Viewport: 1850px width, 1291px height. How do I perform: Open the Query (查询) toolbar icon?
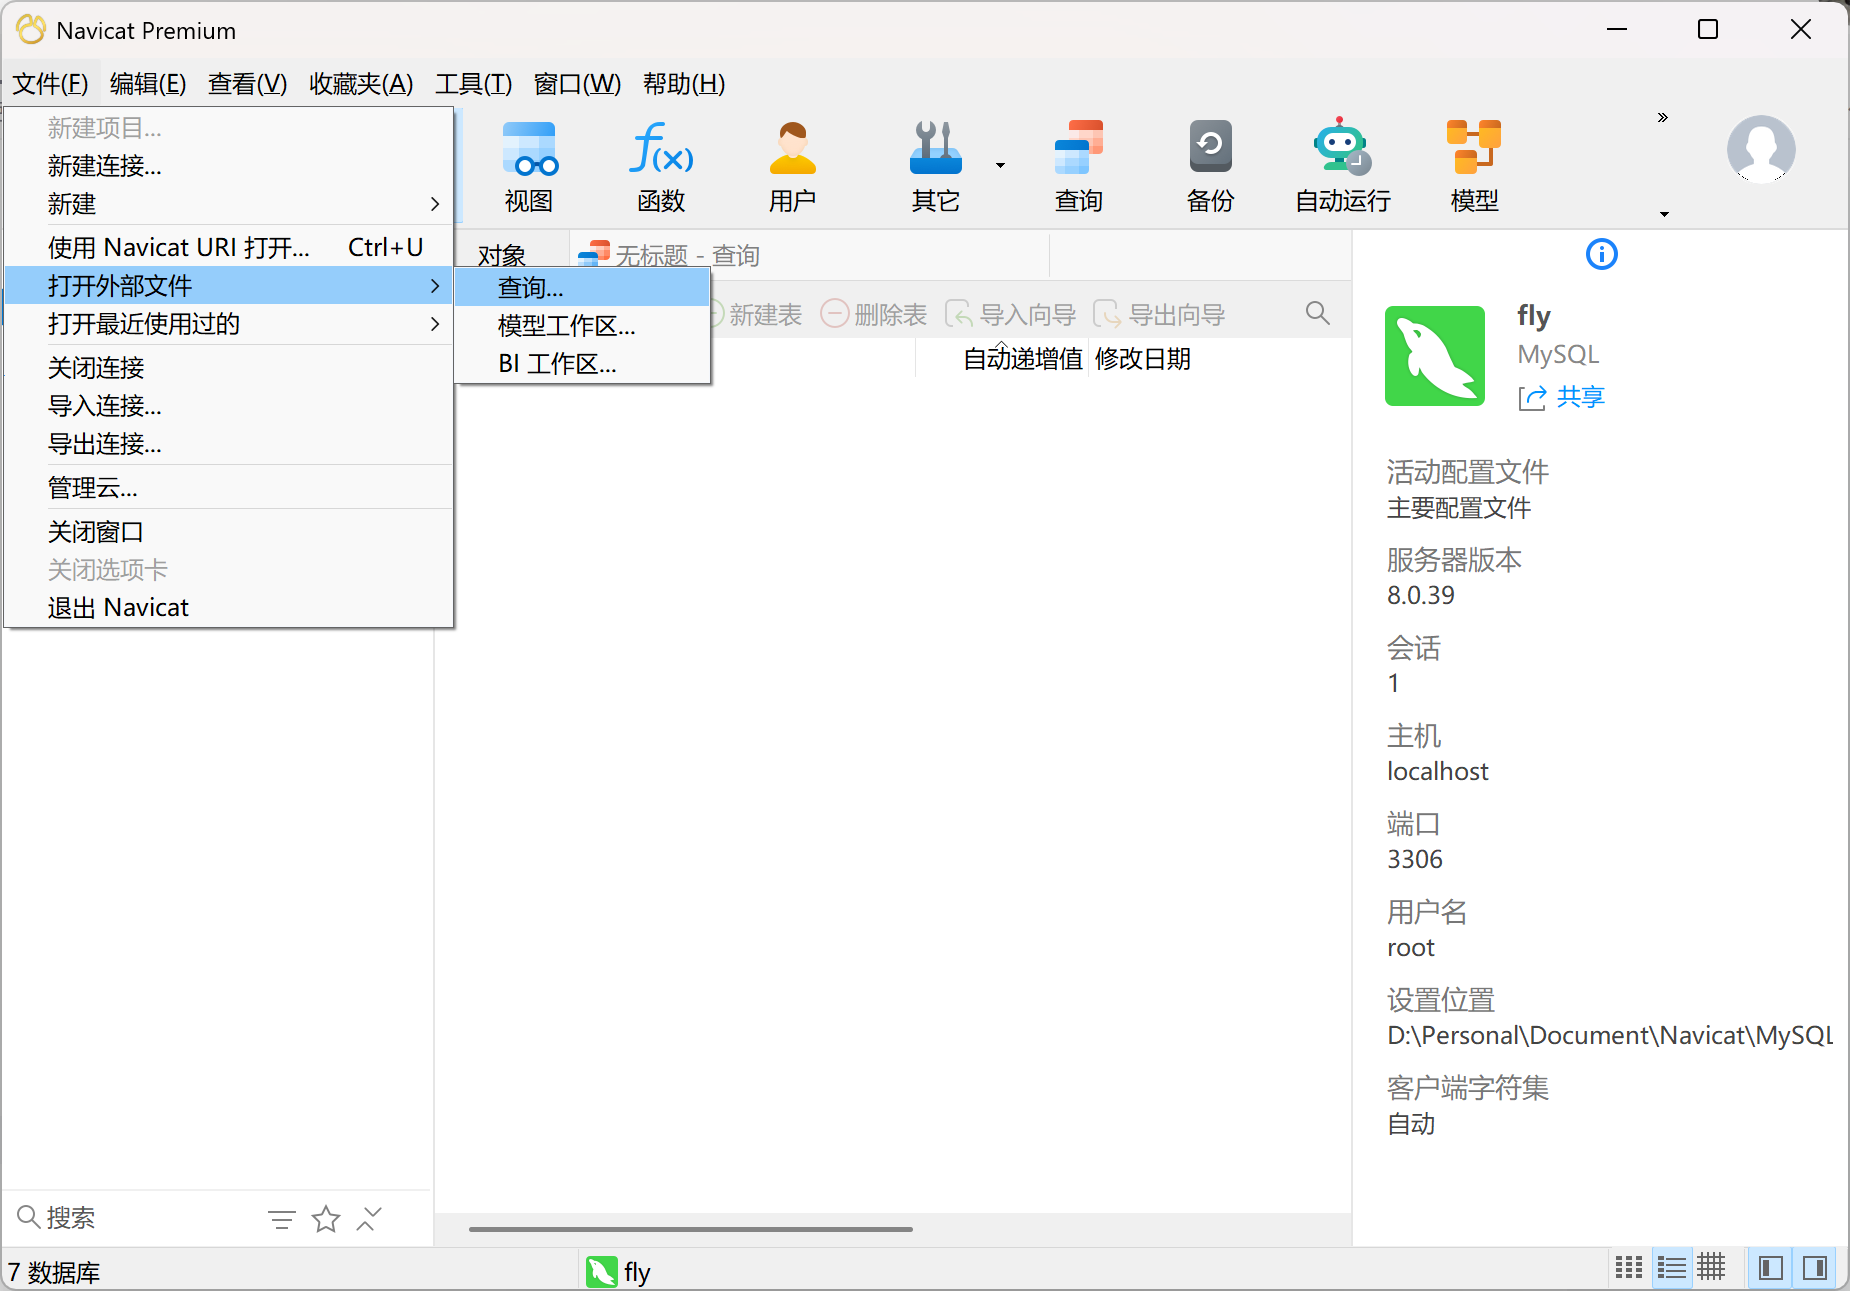(x=1078, y=166)
